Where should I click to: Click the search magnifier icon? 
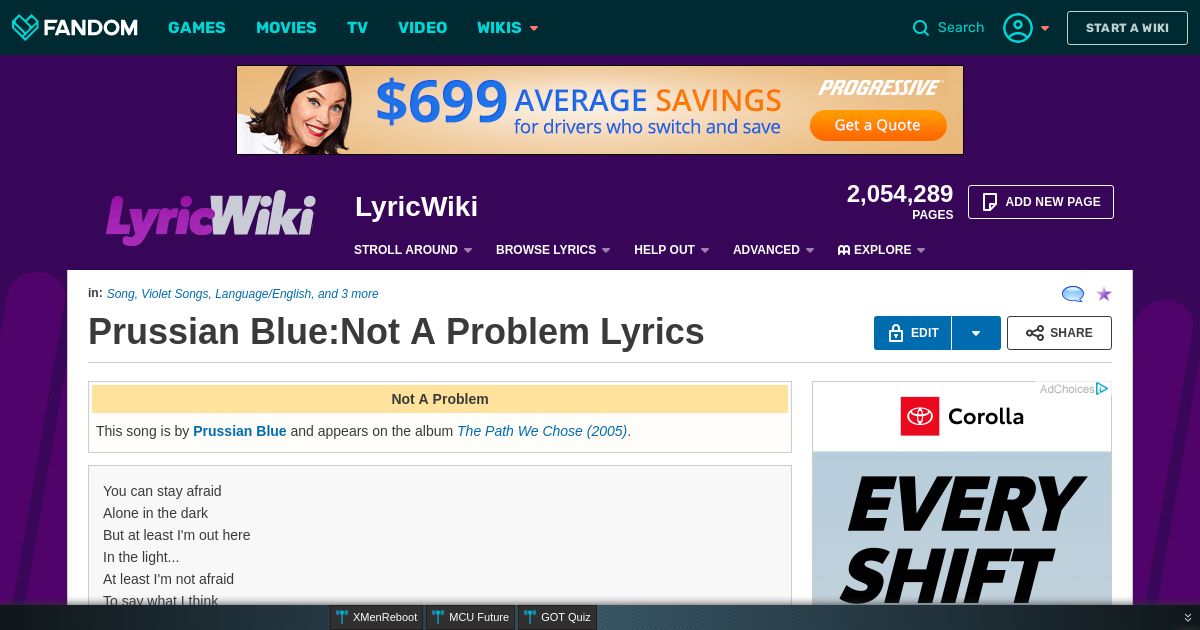pyautogui.click(x=921, y=28)
